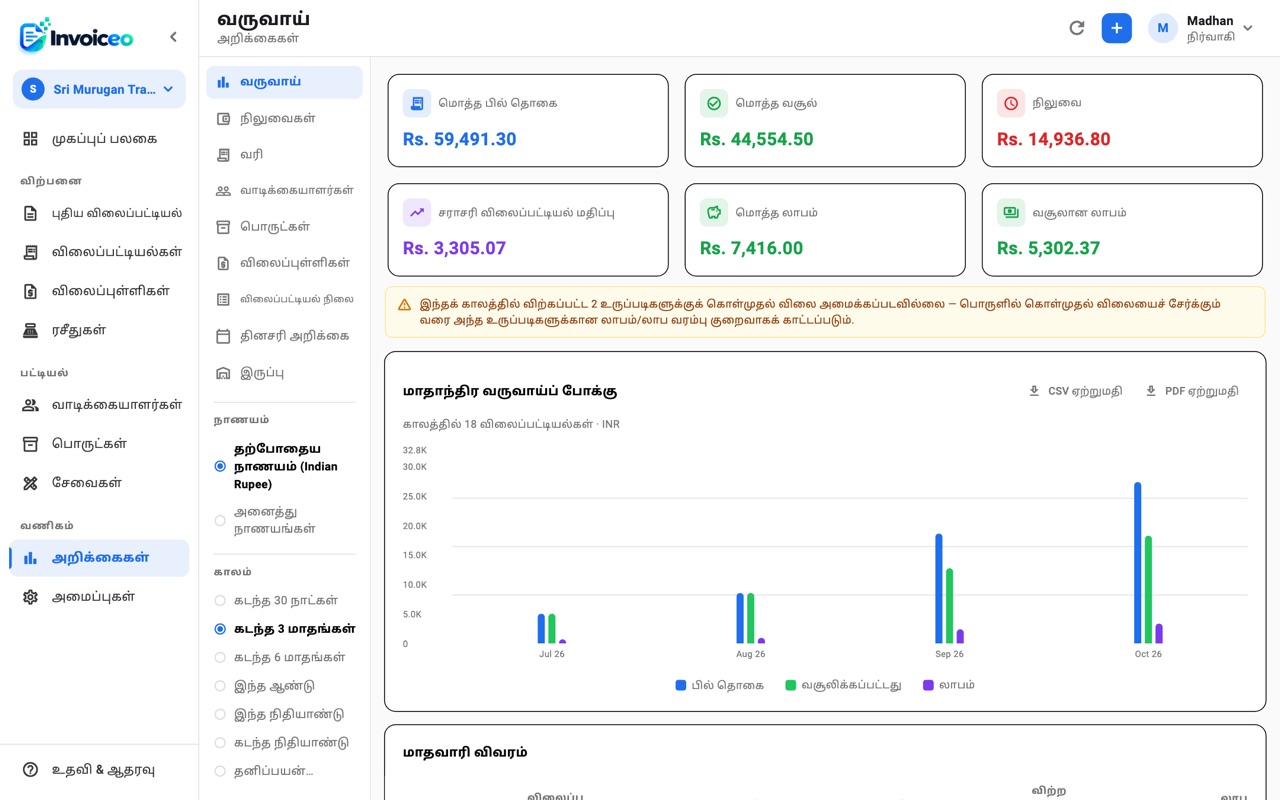Click the purple லாபம் legend swatch
Viewport: 1280px width, 800px height.
tap(928, 685)
